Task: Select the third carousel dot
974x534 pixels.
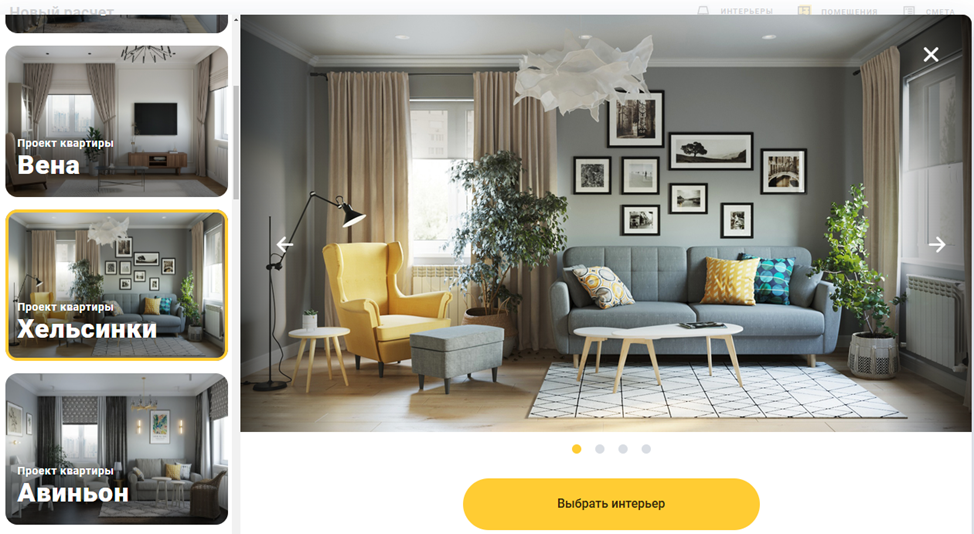Action: 623,449
